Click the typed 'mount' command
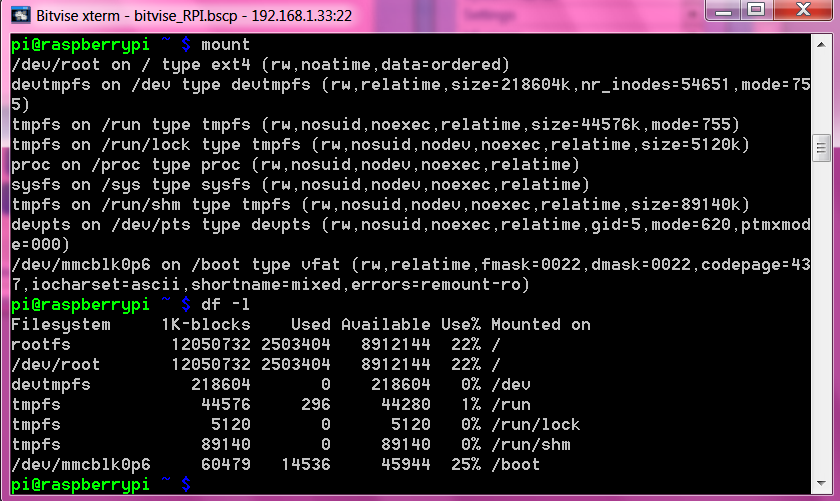Viewport: 840px width, 501px height. pos(225,45)
